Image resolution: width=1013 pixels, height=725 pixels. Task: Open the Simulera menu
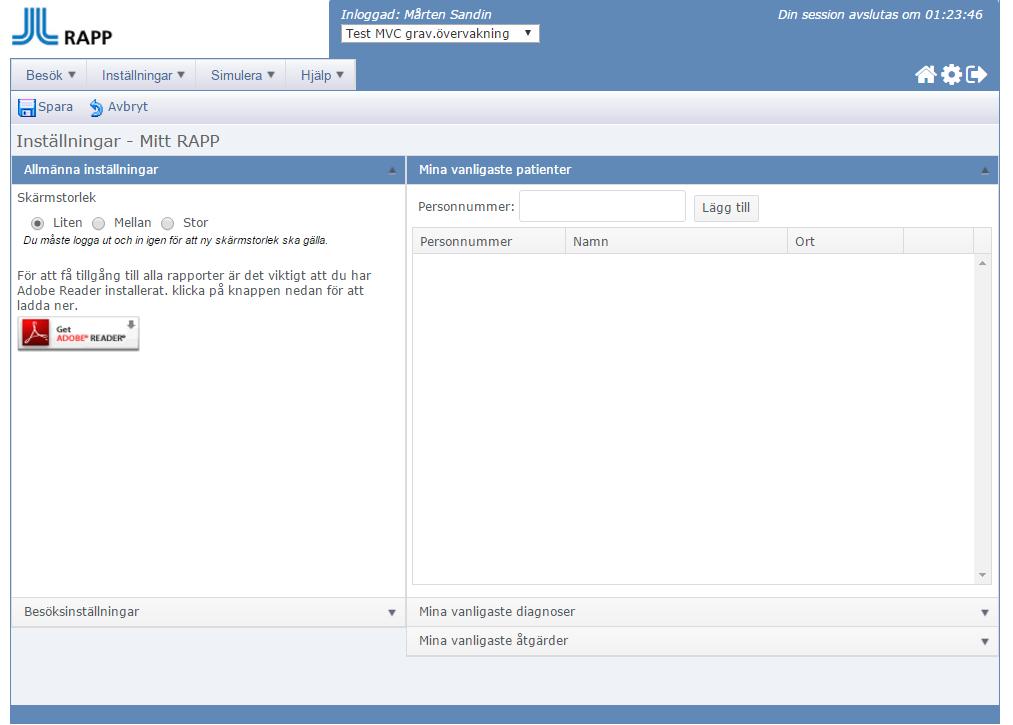pos(242,76)
